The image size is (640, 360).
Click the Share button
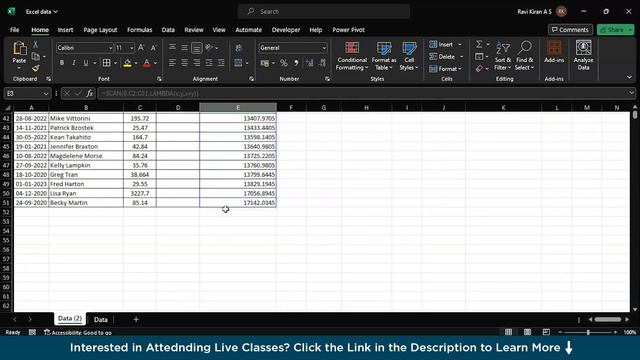[x=615, y=30]
